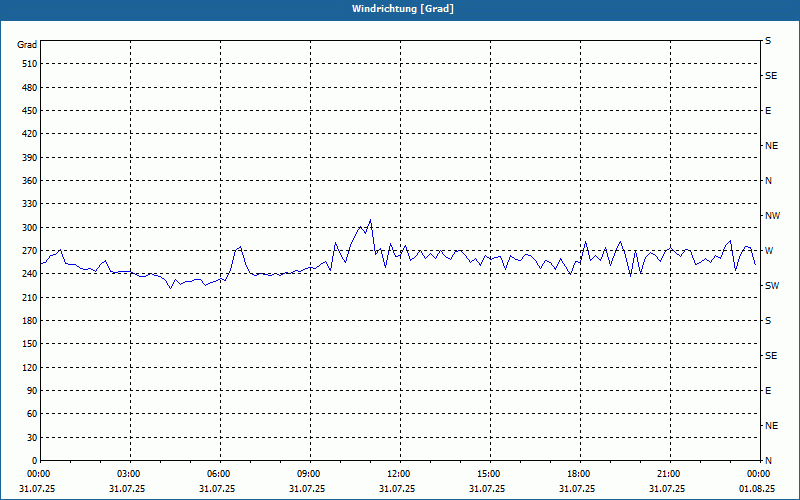Select the 300 degree axis label
This screenshot has width=800, height=500.
[x=30, y=228]
